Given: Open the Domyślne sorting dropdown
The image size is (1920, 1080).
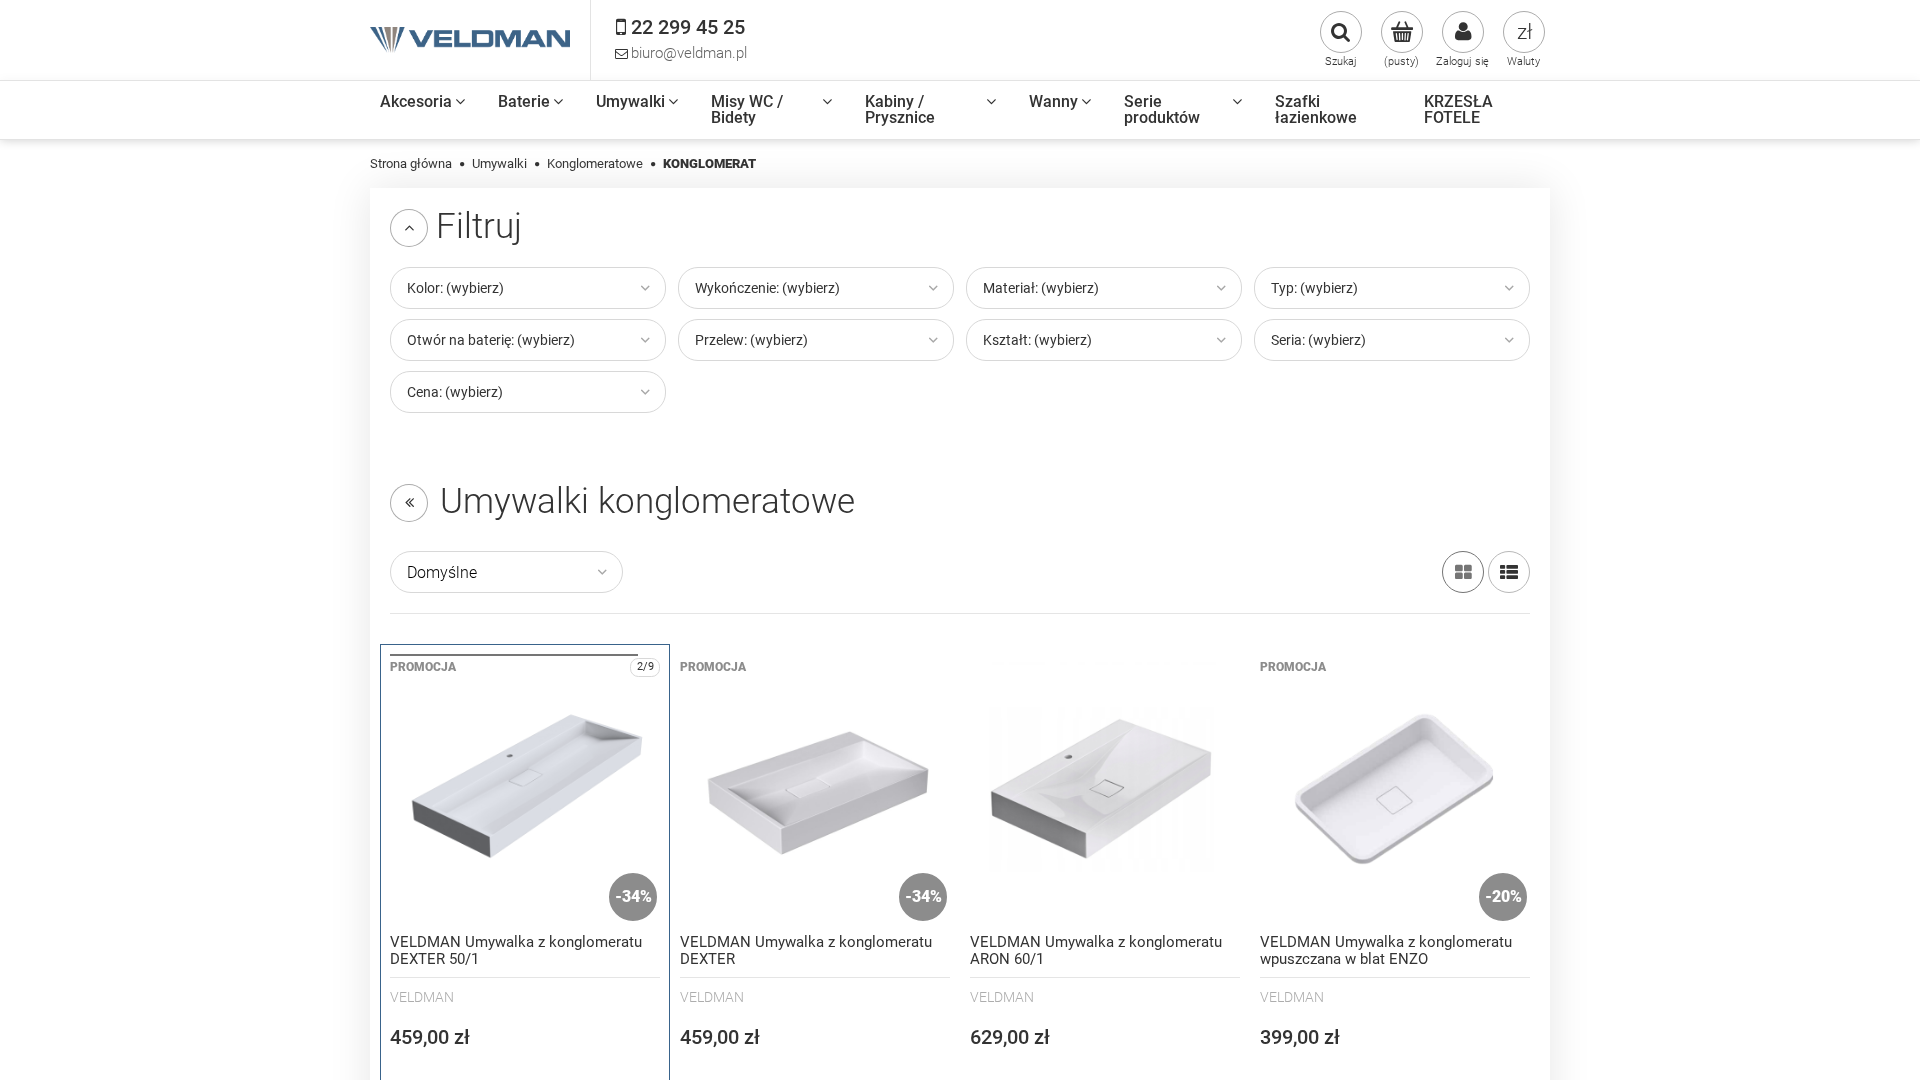Looking at the screenshot, I should (506, 572).
